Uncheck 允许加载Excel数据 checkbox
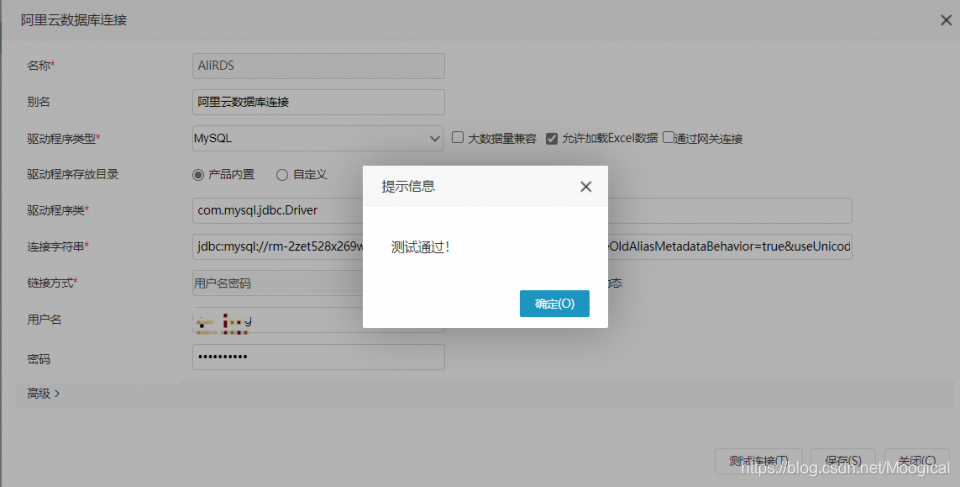 click(x=552, y=138)
